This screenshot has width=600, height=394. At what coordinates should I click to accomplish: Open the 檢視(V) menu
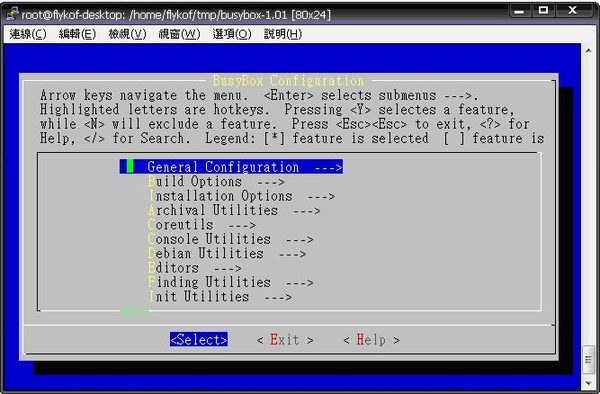click(127, 34)
